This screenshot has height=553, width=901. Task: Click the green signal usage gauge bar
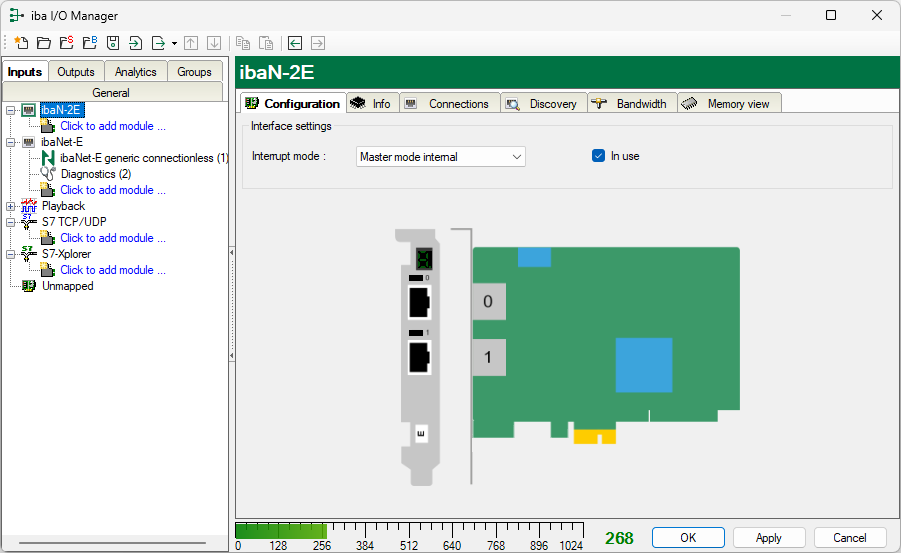(x=281, y=531)
